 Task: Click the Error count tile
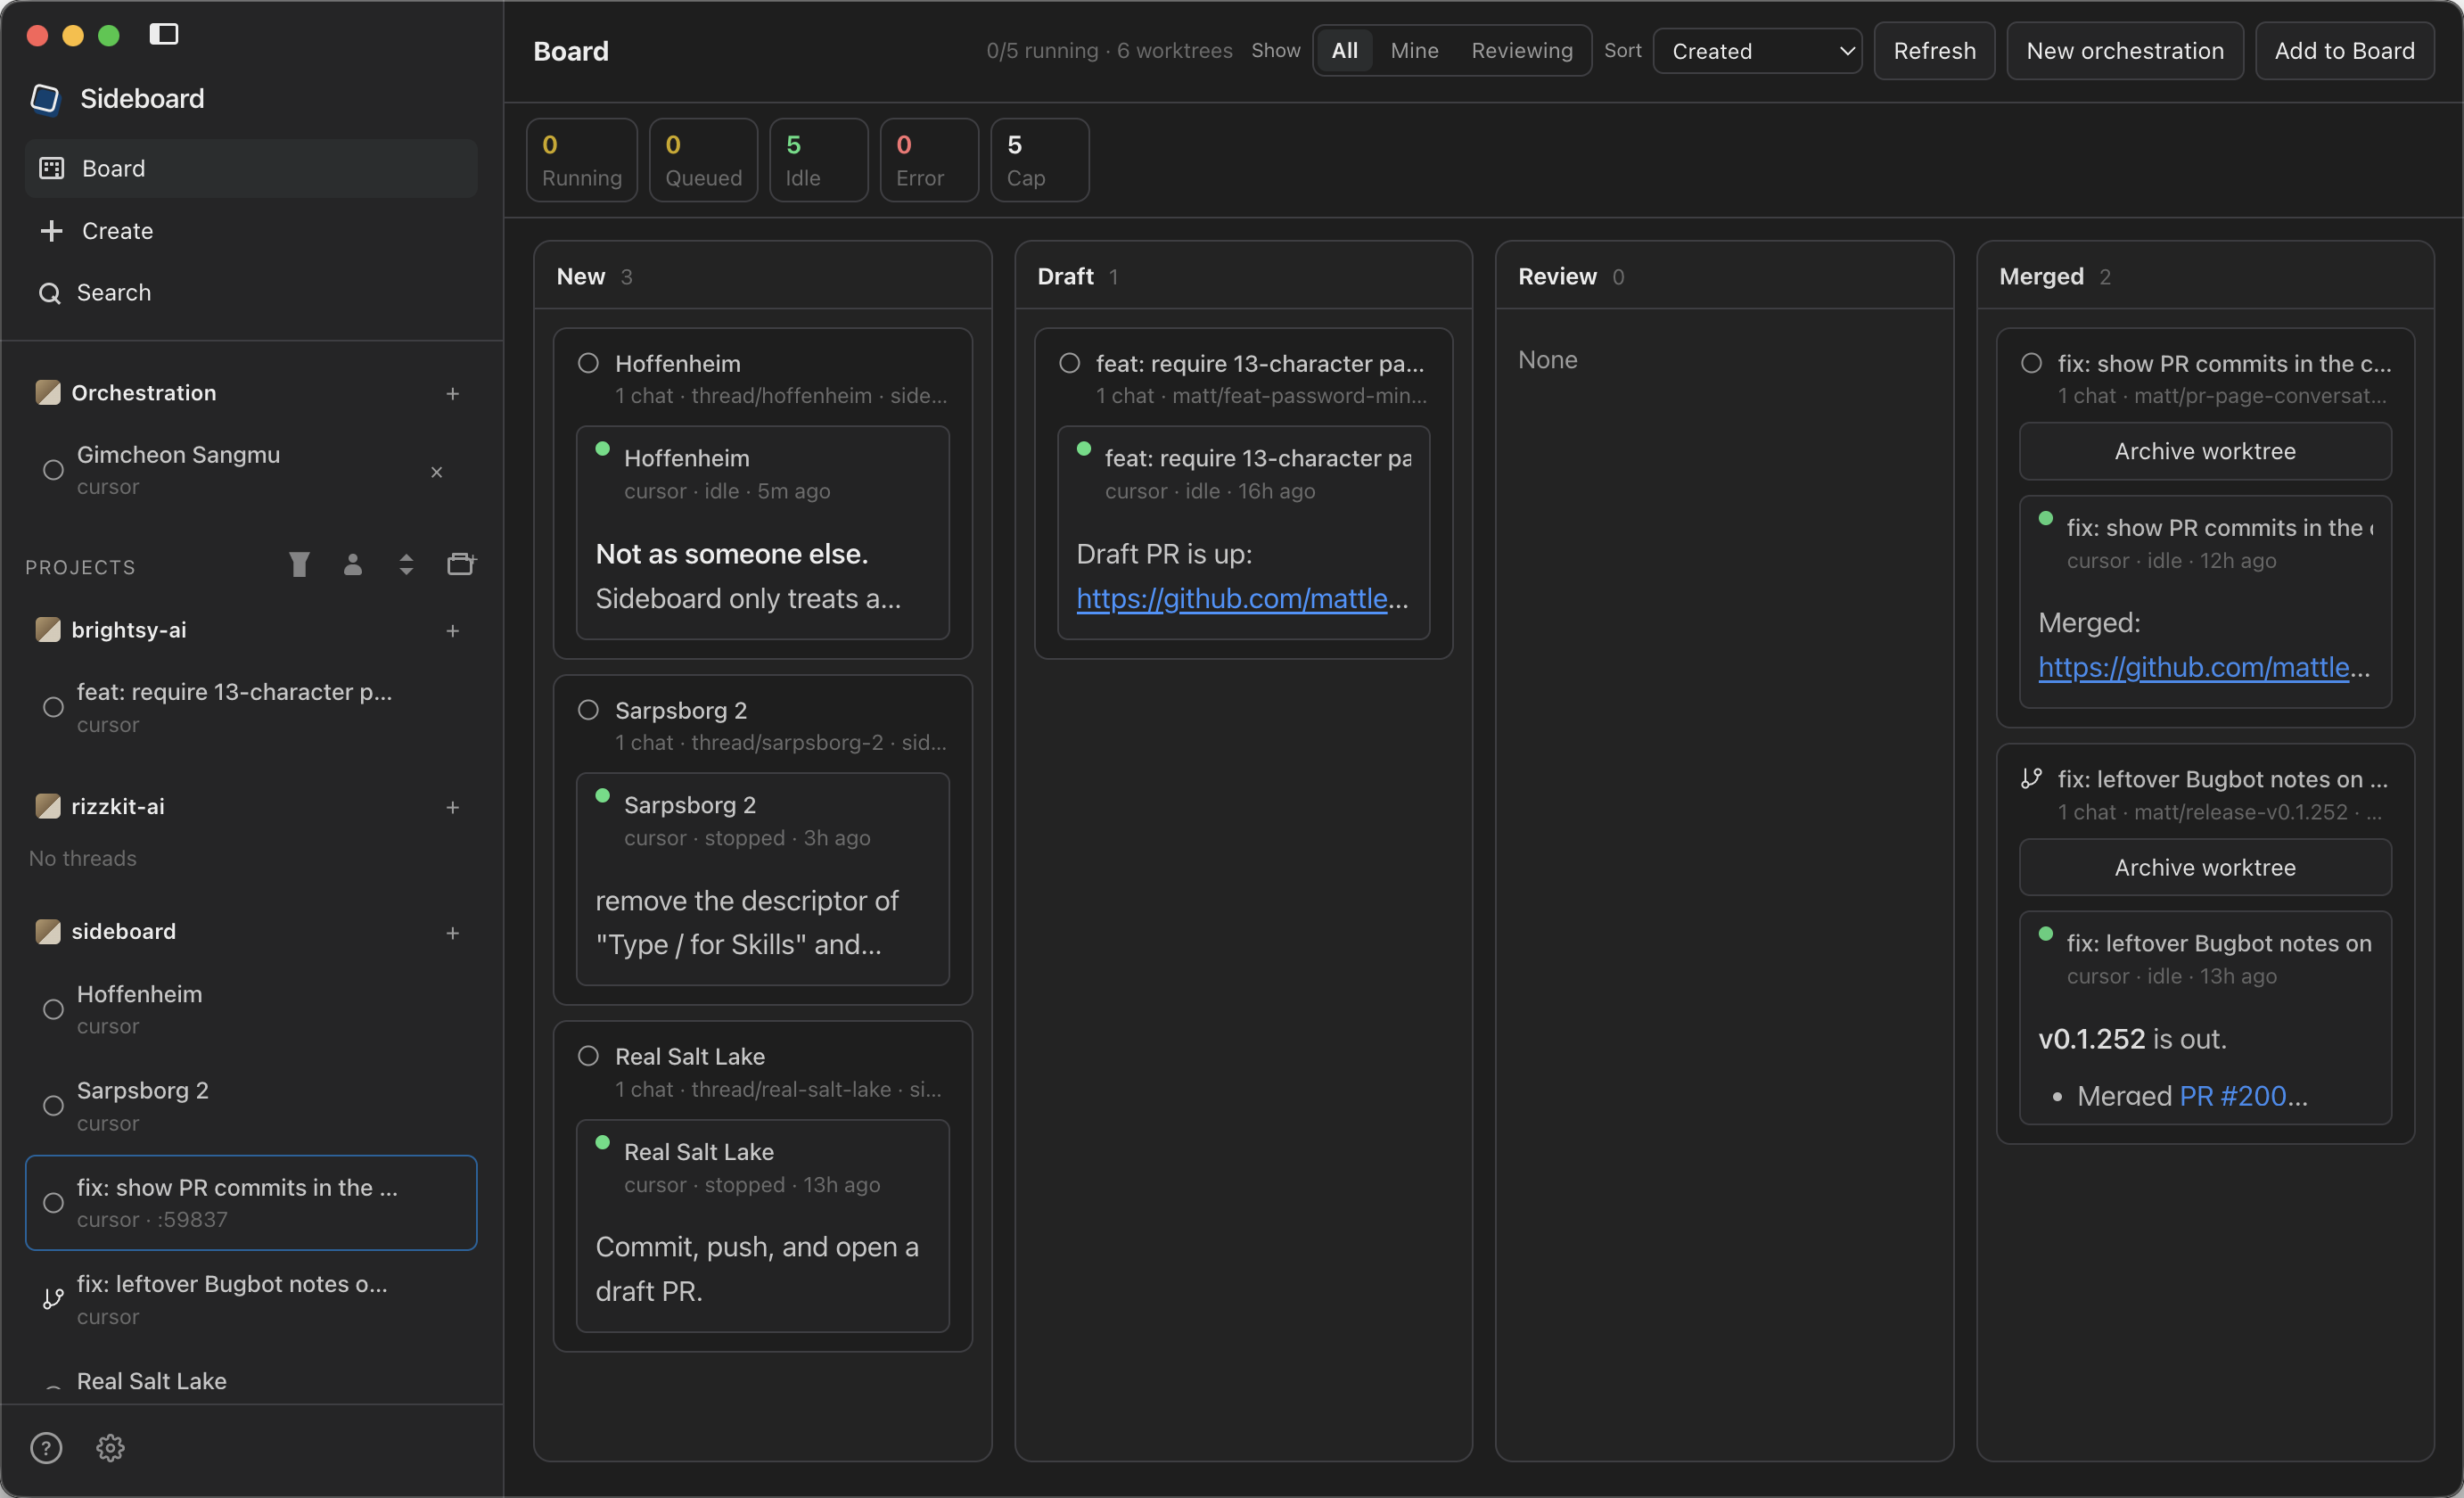point(929,160)
